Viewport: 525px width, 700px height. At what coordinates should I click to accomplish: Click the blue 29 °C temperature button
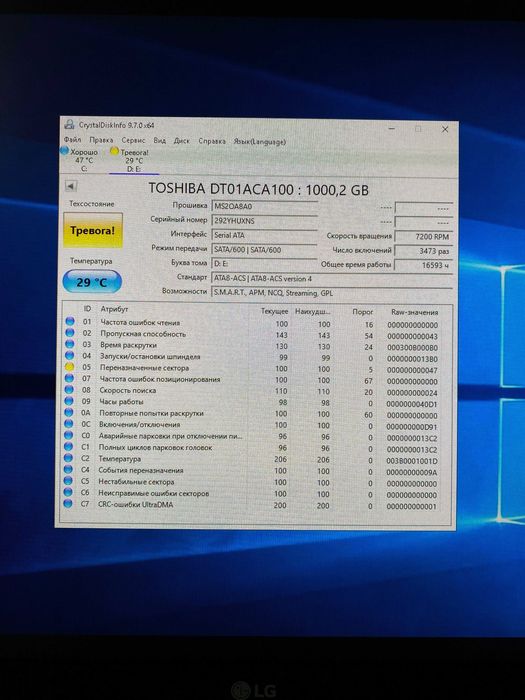pos(92,282)
